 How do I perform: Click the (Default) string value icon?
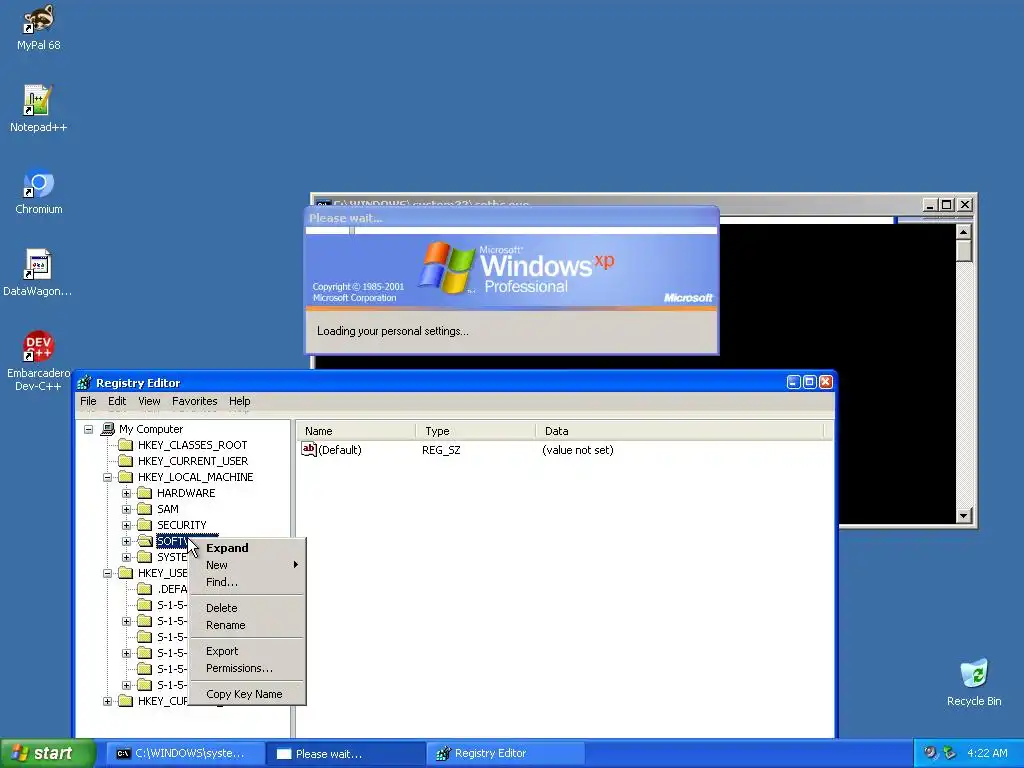(308, 449)
